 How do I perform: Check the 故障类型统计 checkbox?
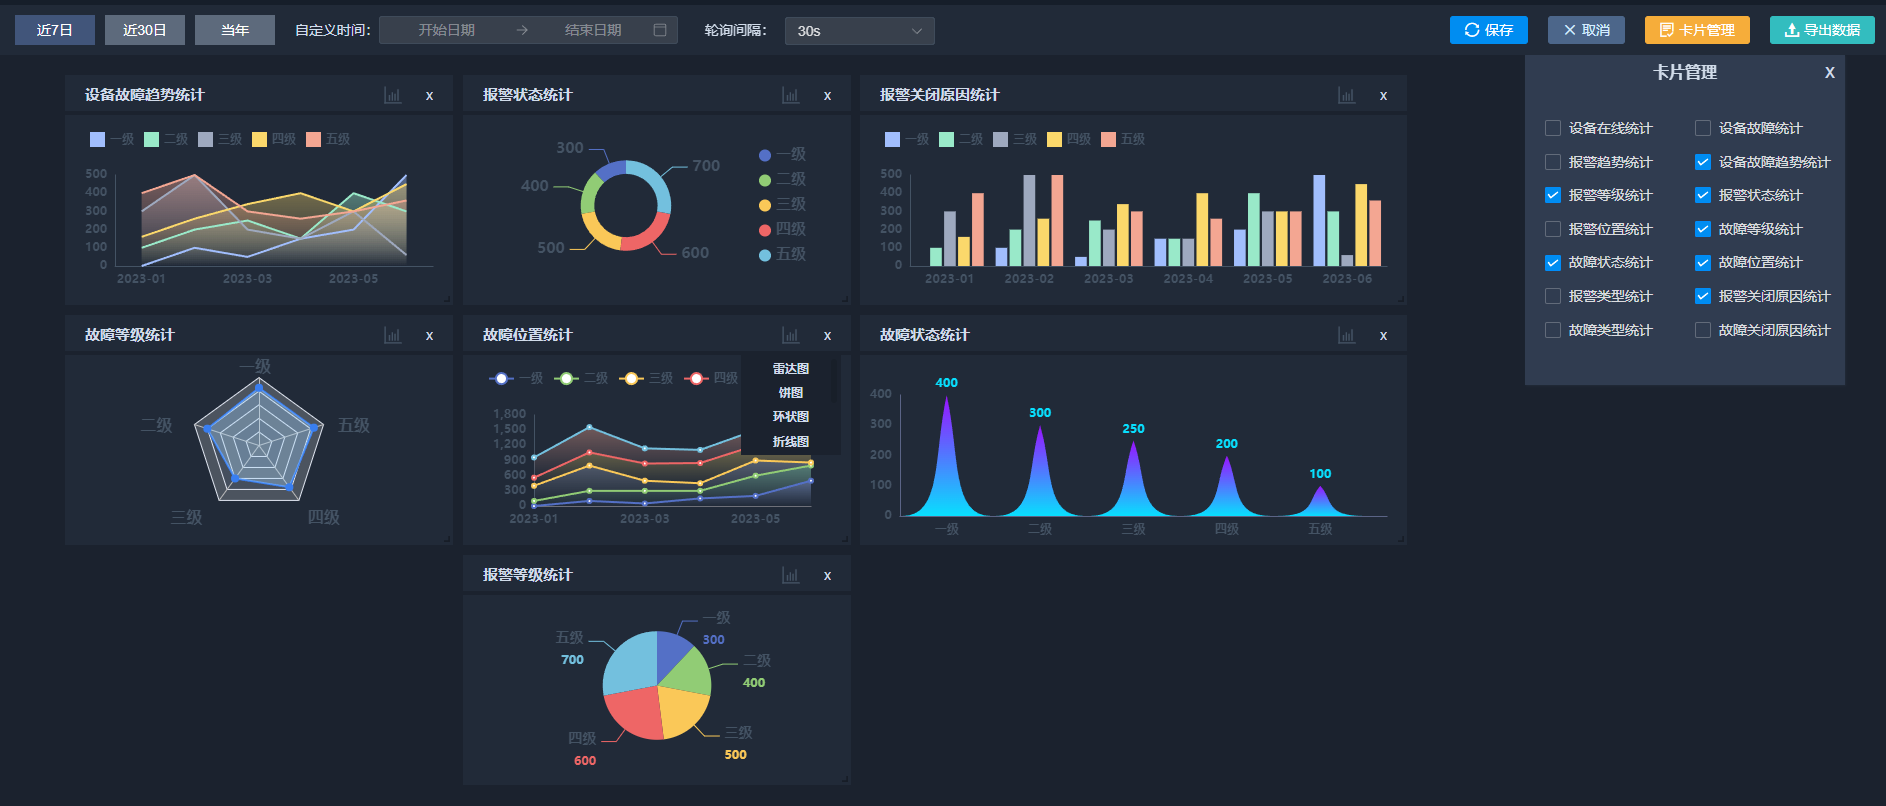(1553, 330)
